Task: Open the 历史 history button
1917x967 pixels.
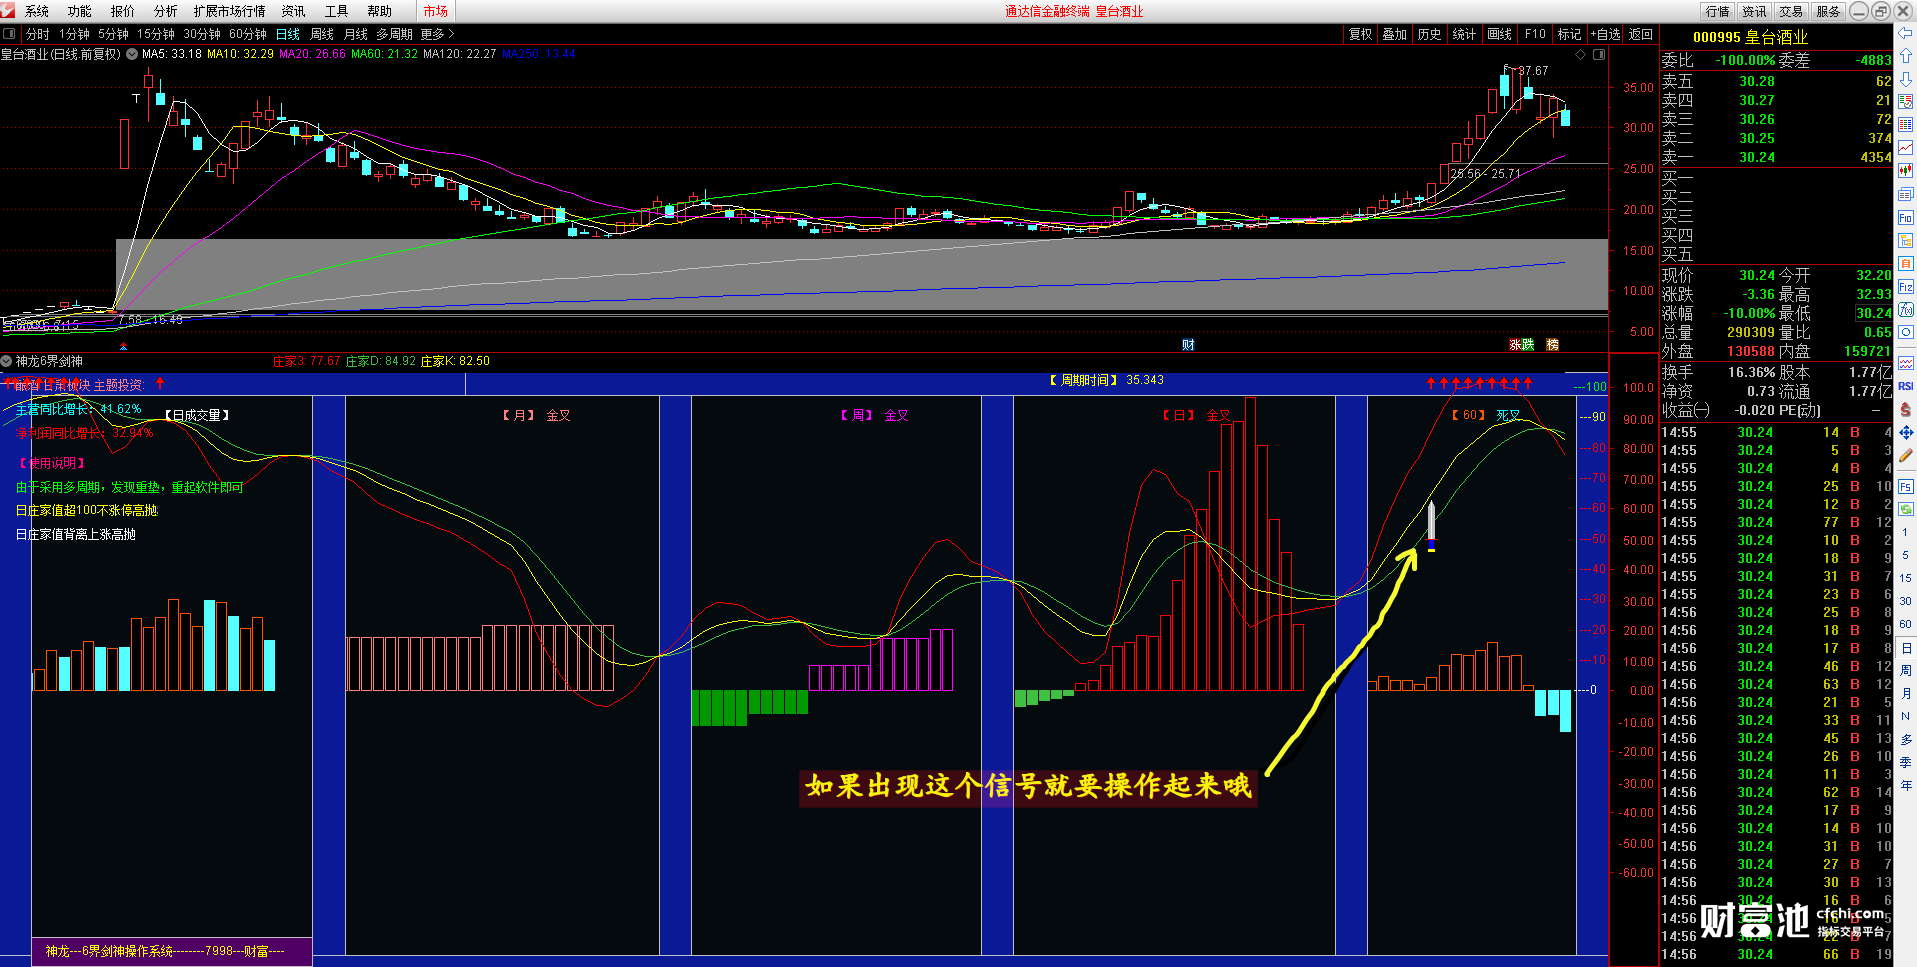Action: pos(1429,34)
